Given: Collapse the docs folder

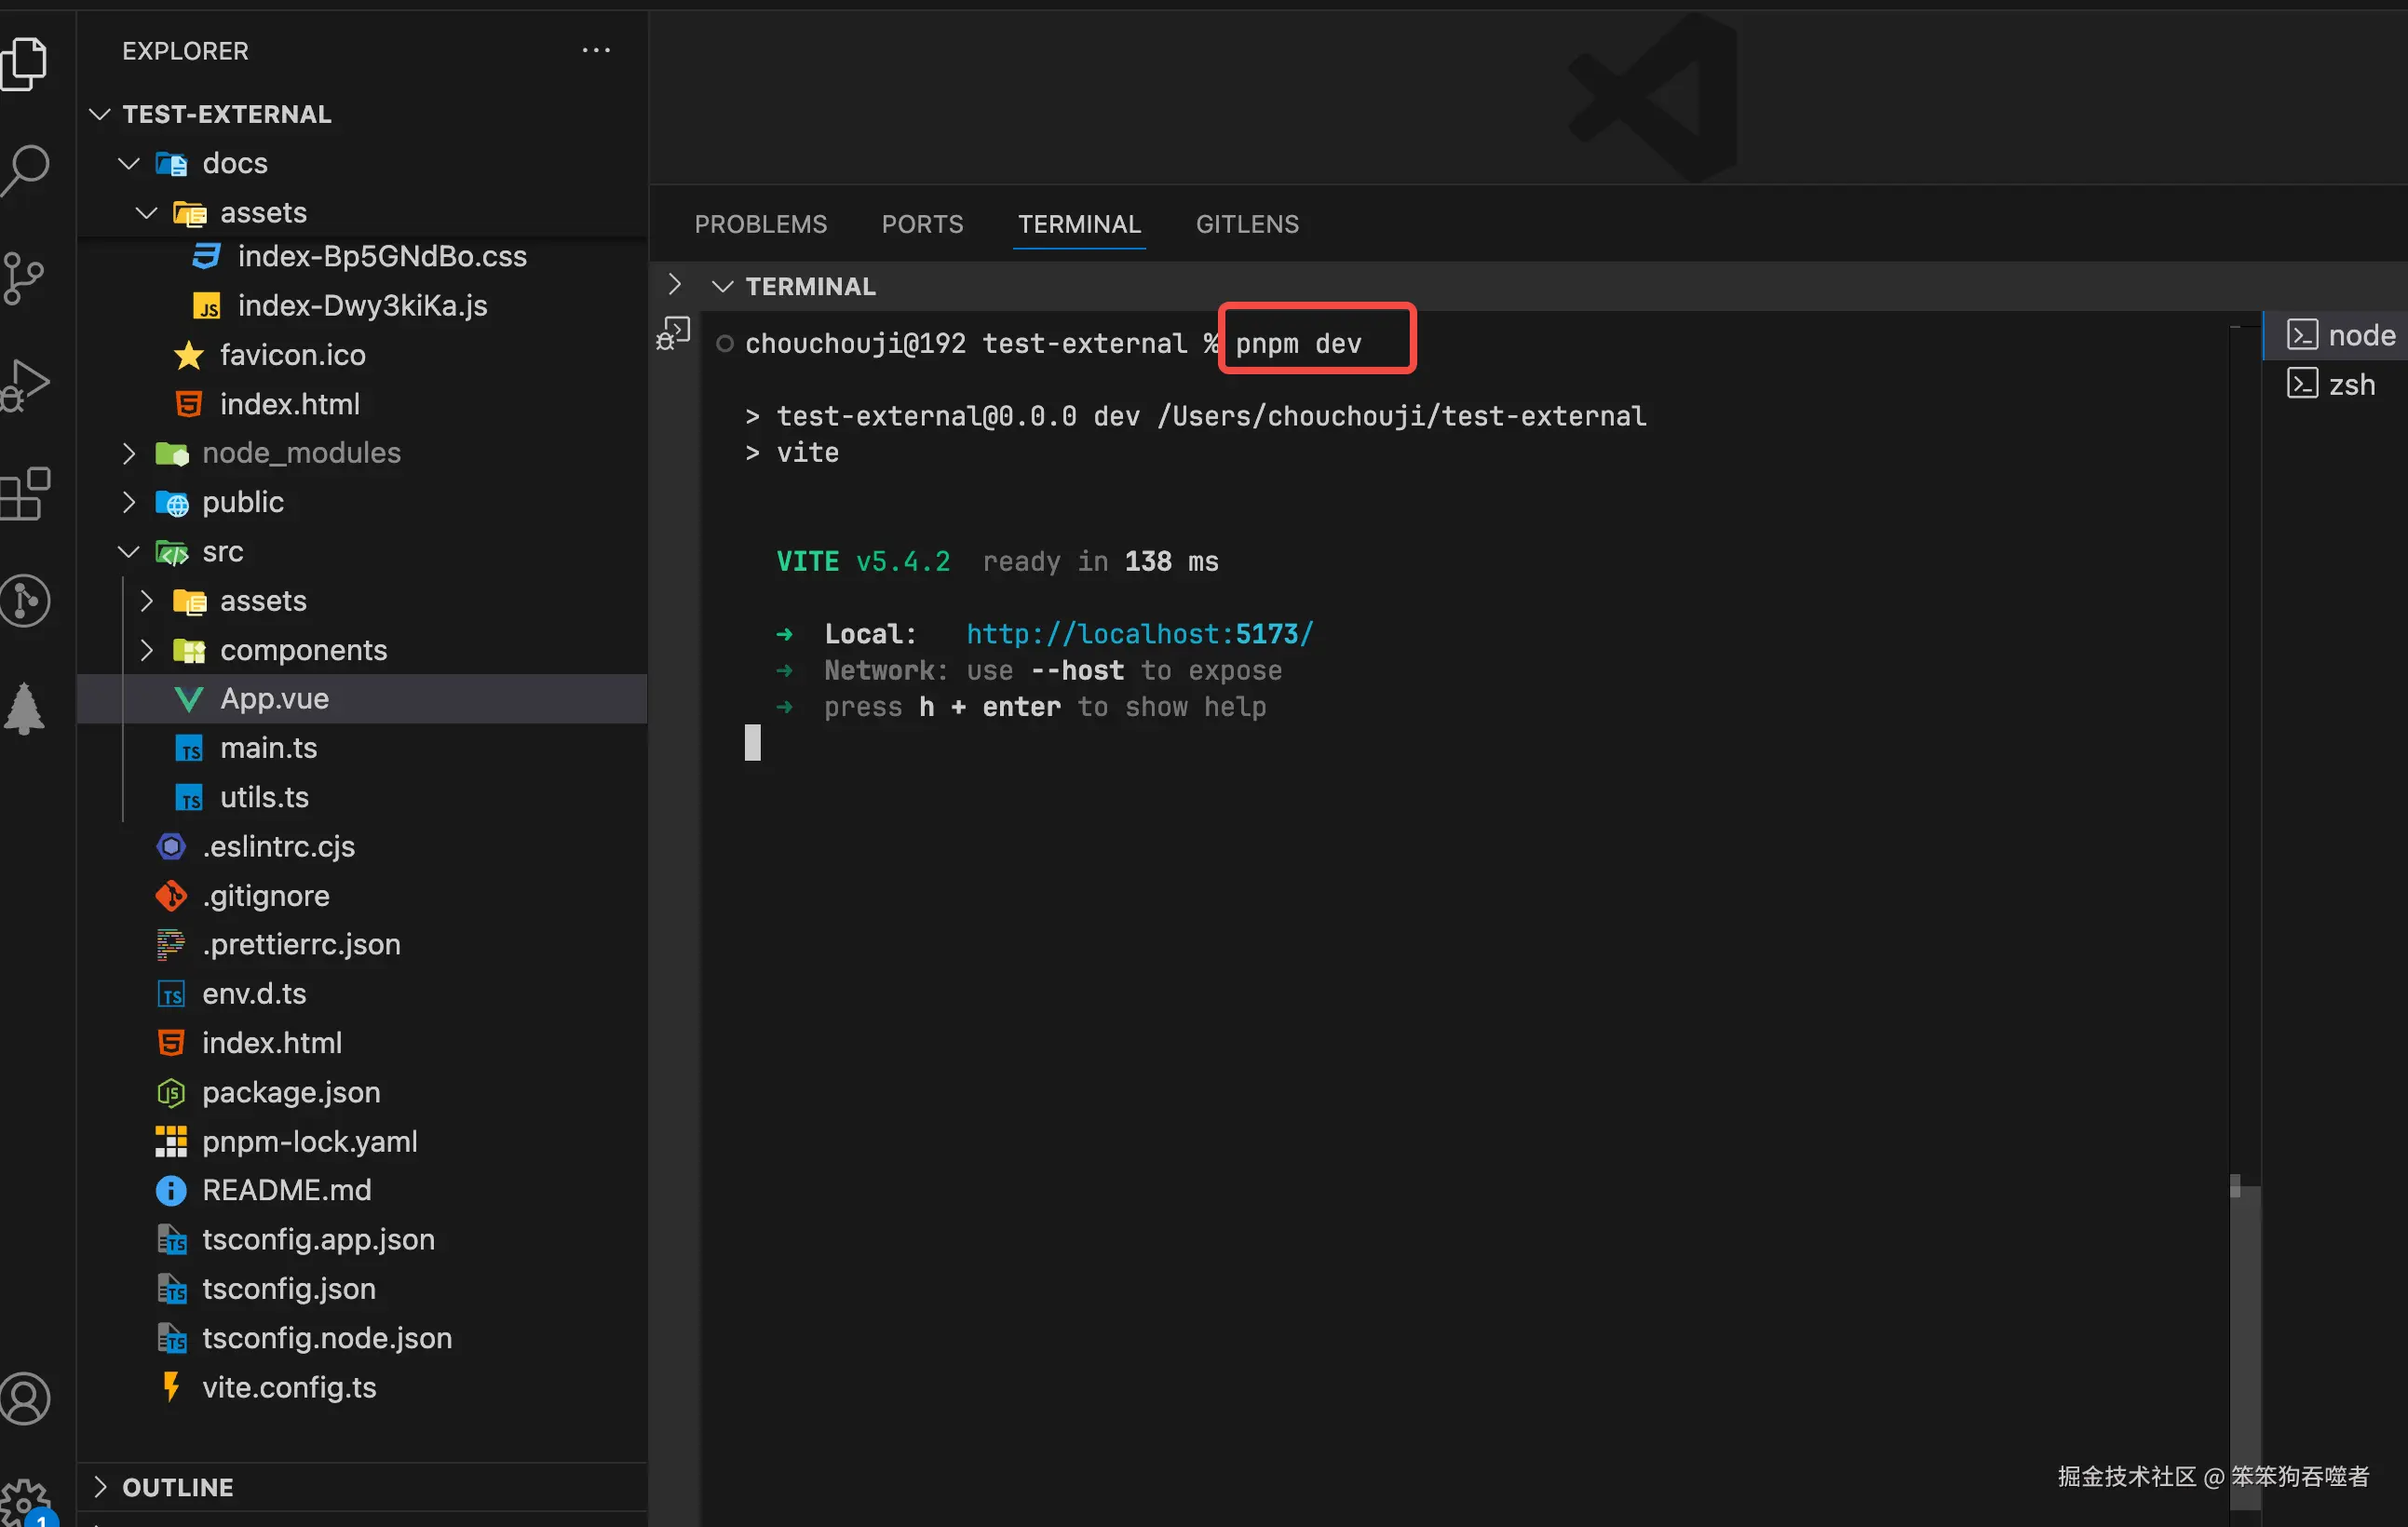Looking at the screenshot, I should (235, 163).
